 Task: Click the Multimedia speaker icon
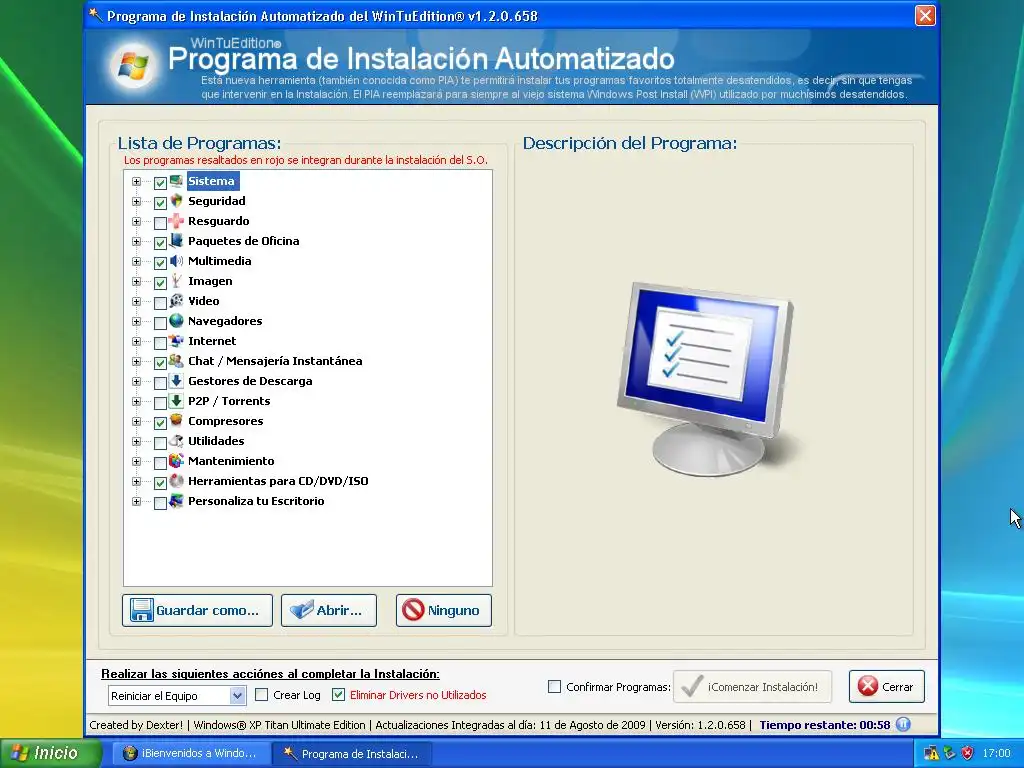click(x=176, y=261)
